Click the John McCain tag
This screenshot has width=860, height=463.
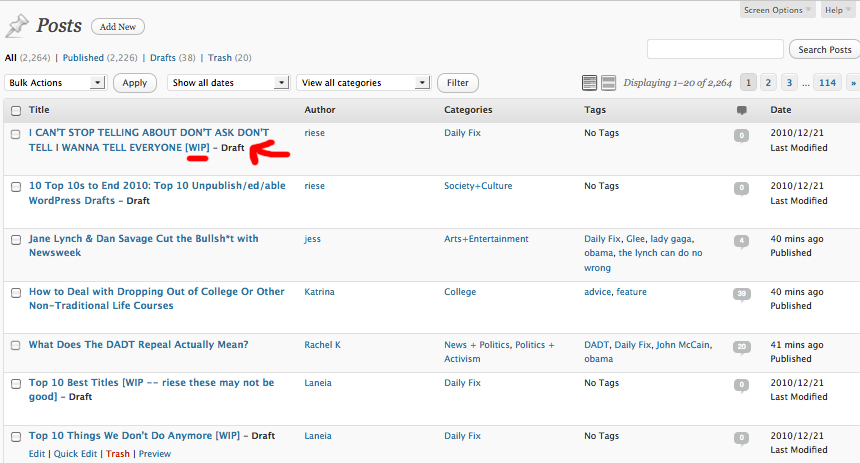(683, 345)
